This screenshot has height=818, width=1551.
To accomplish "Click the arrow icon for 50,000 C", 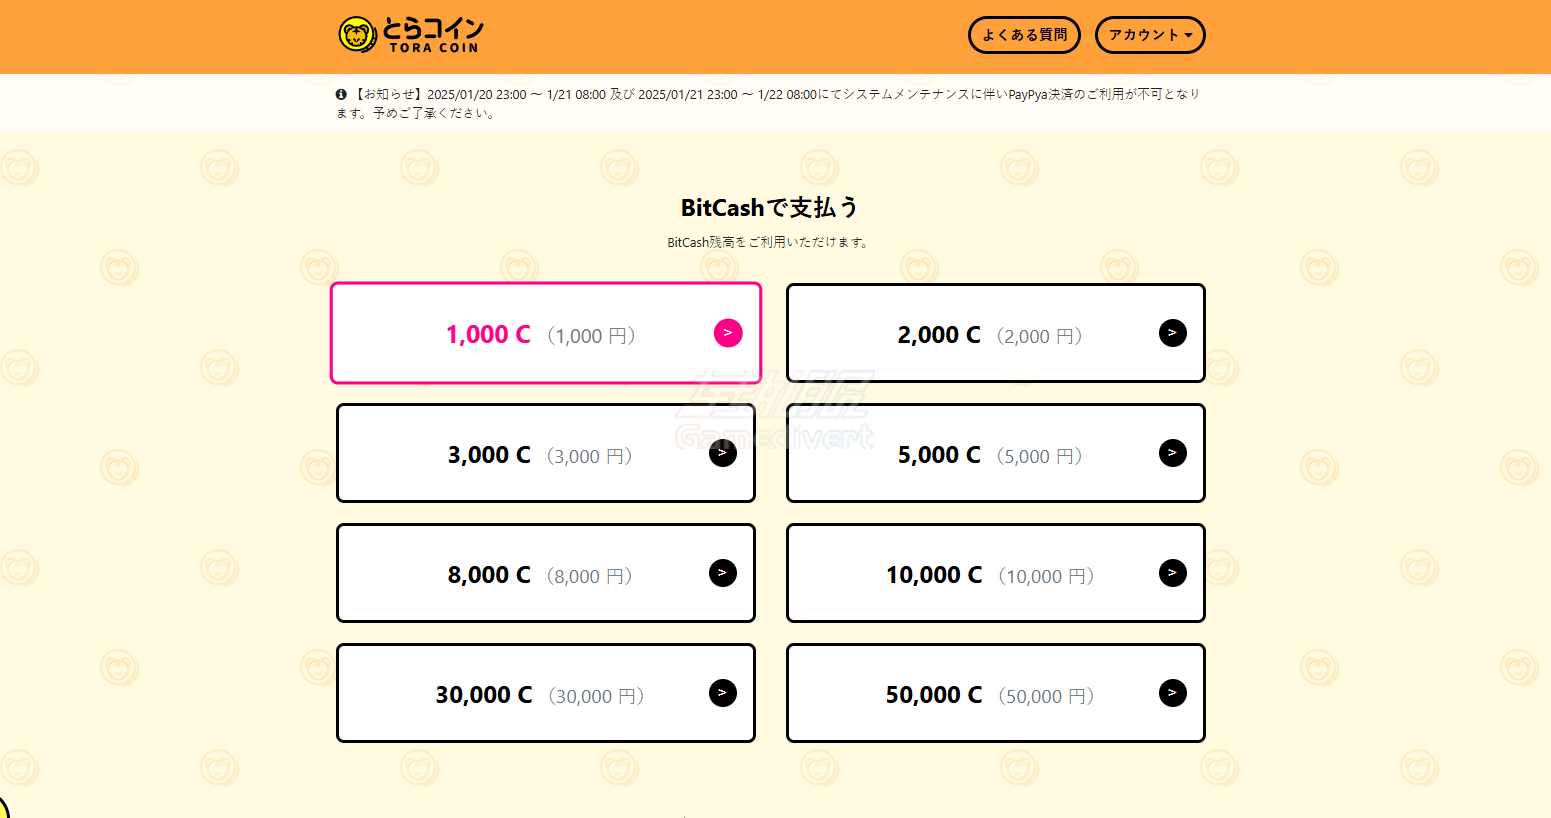I will (1172, 693).
